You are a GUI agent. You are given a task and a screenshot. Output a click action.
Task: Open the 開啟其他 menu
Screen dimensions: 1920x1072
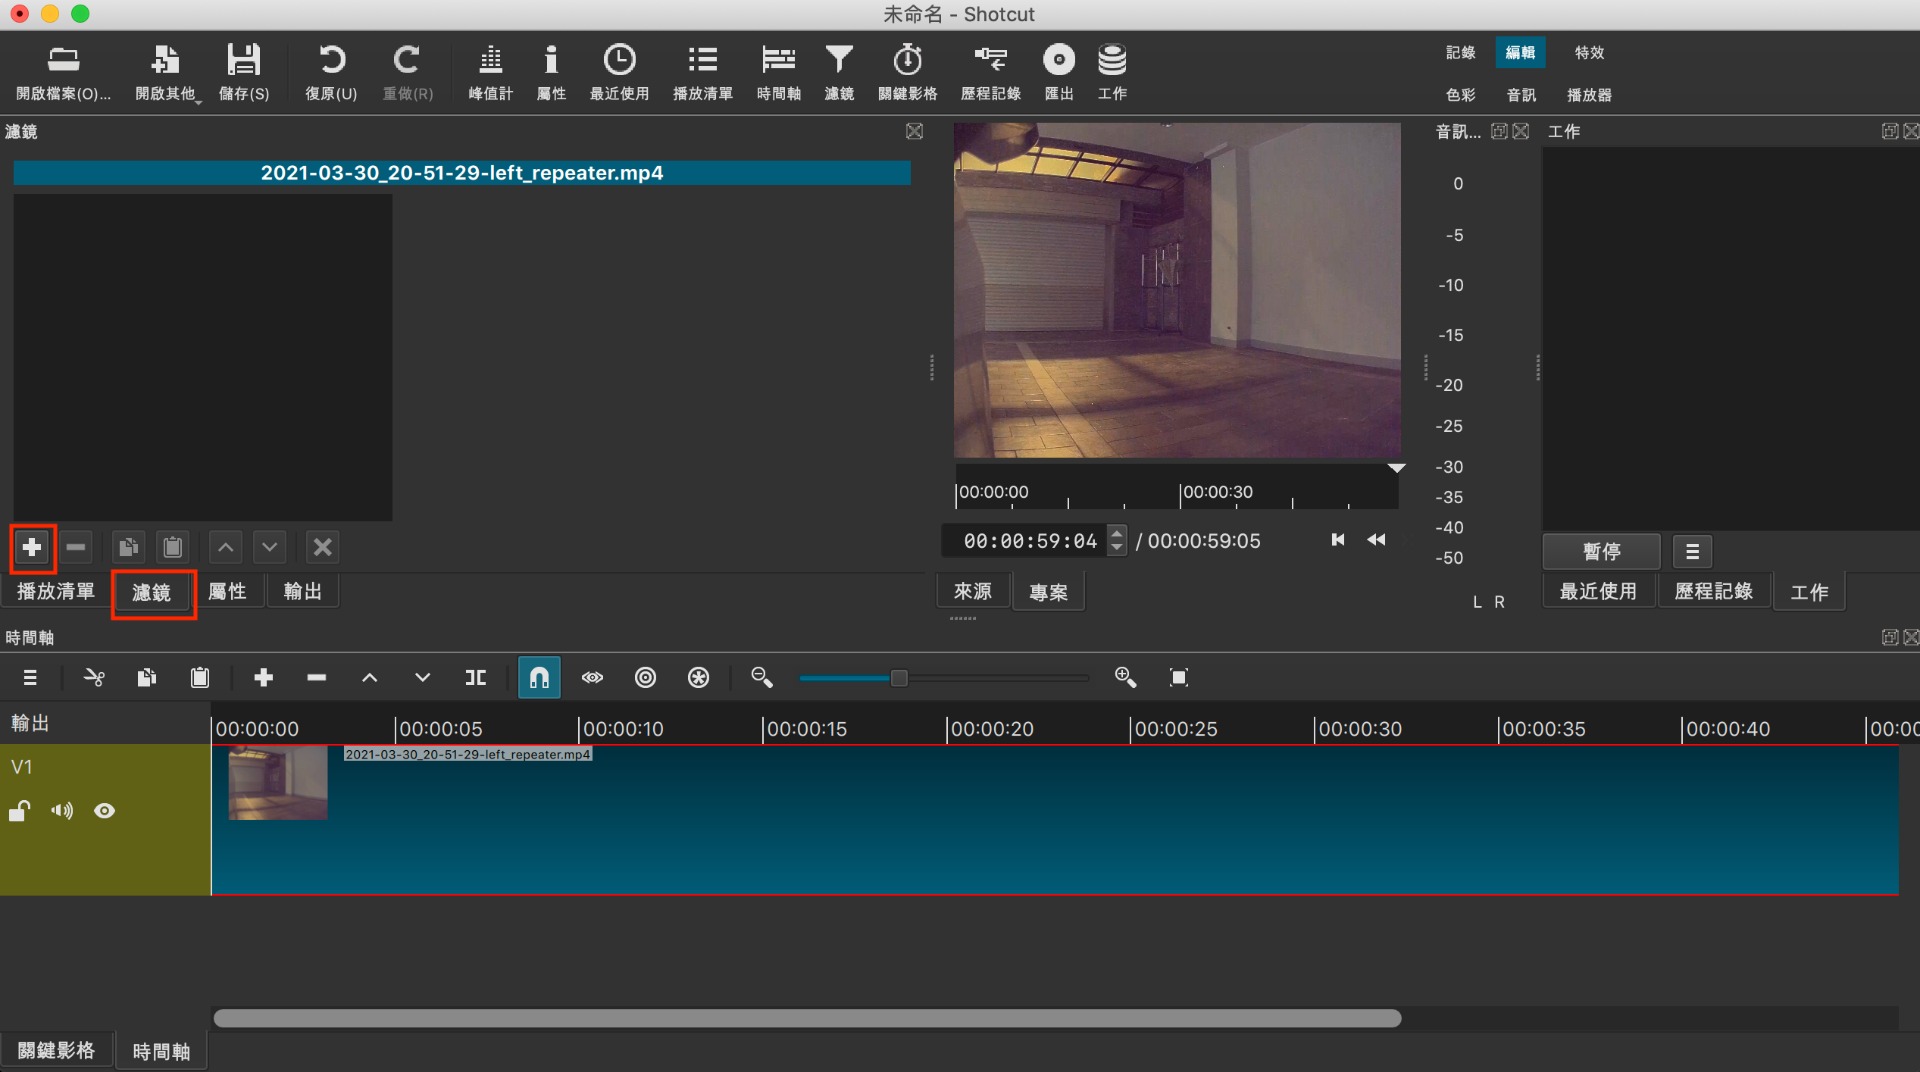pos(167,72)
